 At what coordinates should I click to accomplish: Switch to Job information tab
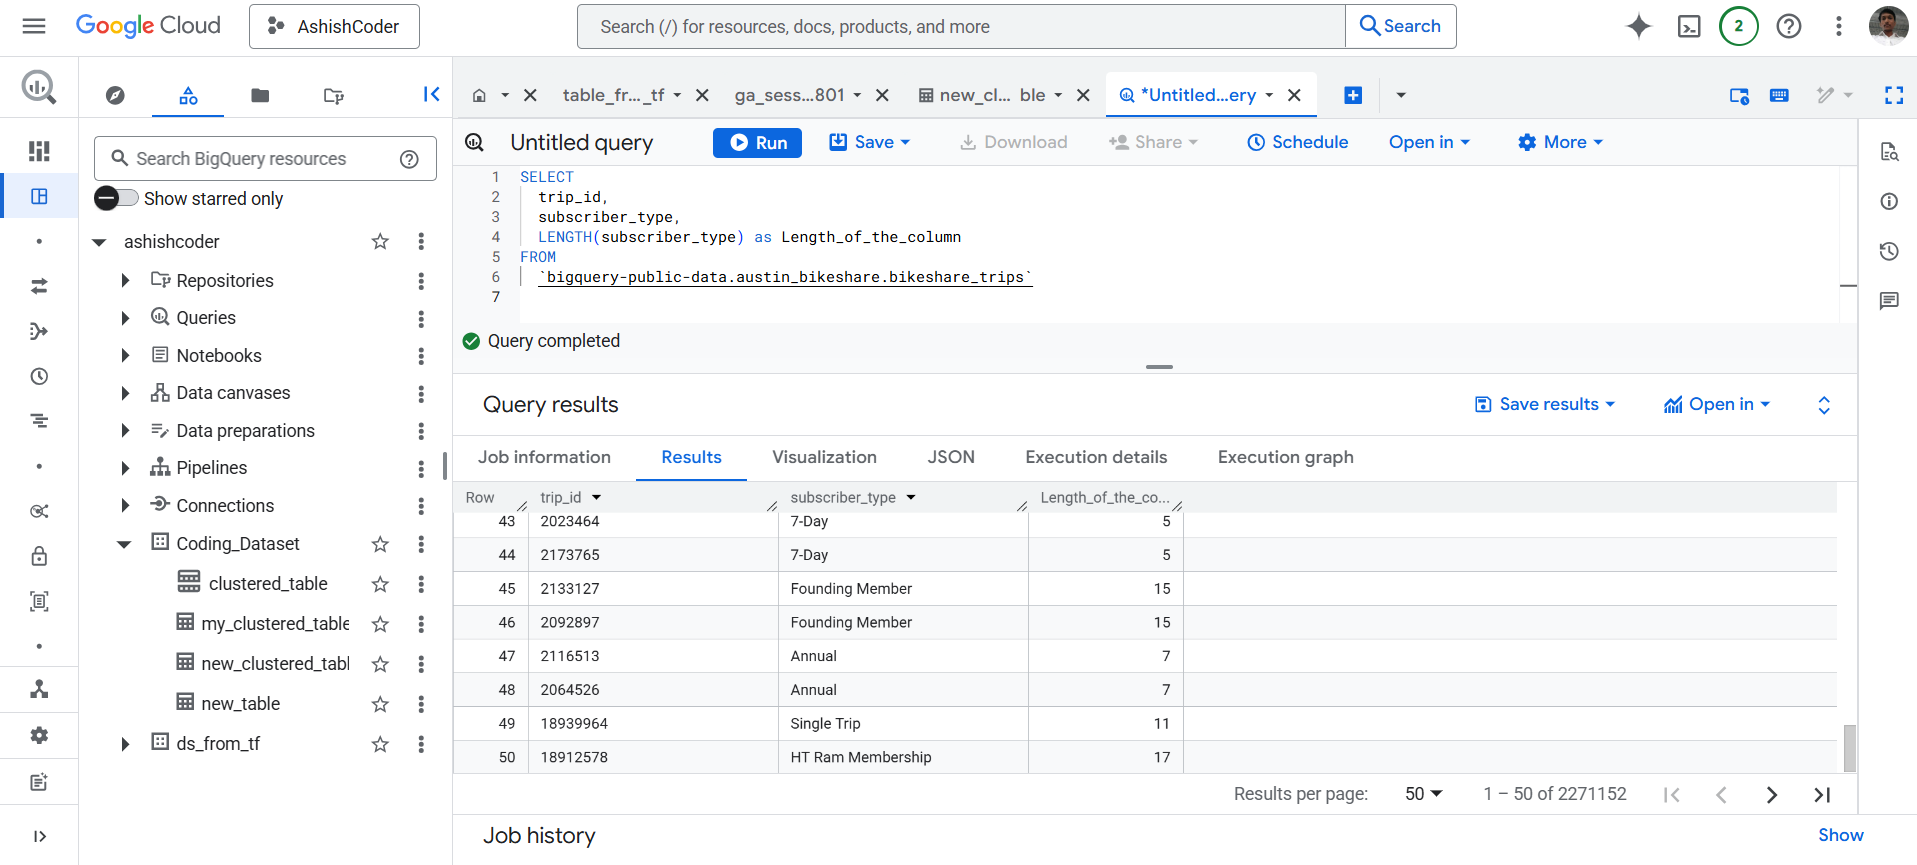(544, 457)
